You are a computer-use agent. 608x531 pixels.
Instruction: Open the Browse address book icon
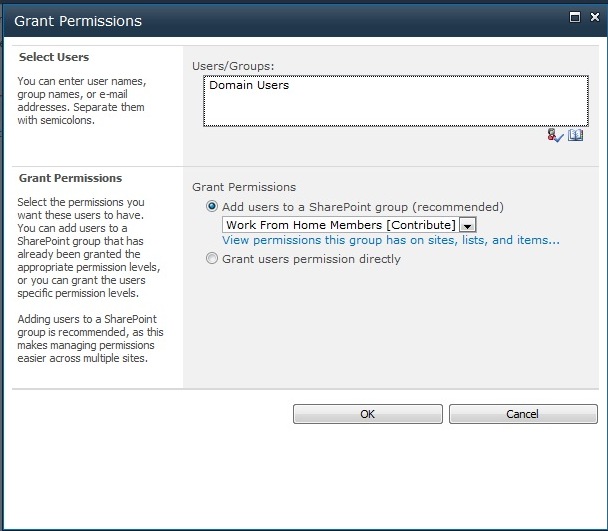pyautogui.click(x=575, y=135)
